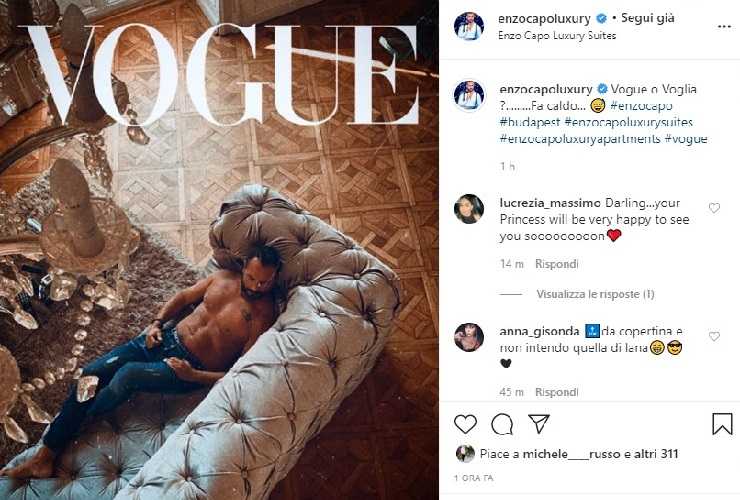Image resolution: width=740 pixels, height=500 pixels.
Task: Expand Visualizza le risposte (1) replies
Action: click(595, 294)
